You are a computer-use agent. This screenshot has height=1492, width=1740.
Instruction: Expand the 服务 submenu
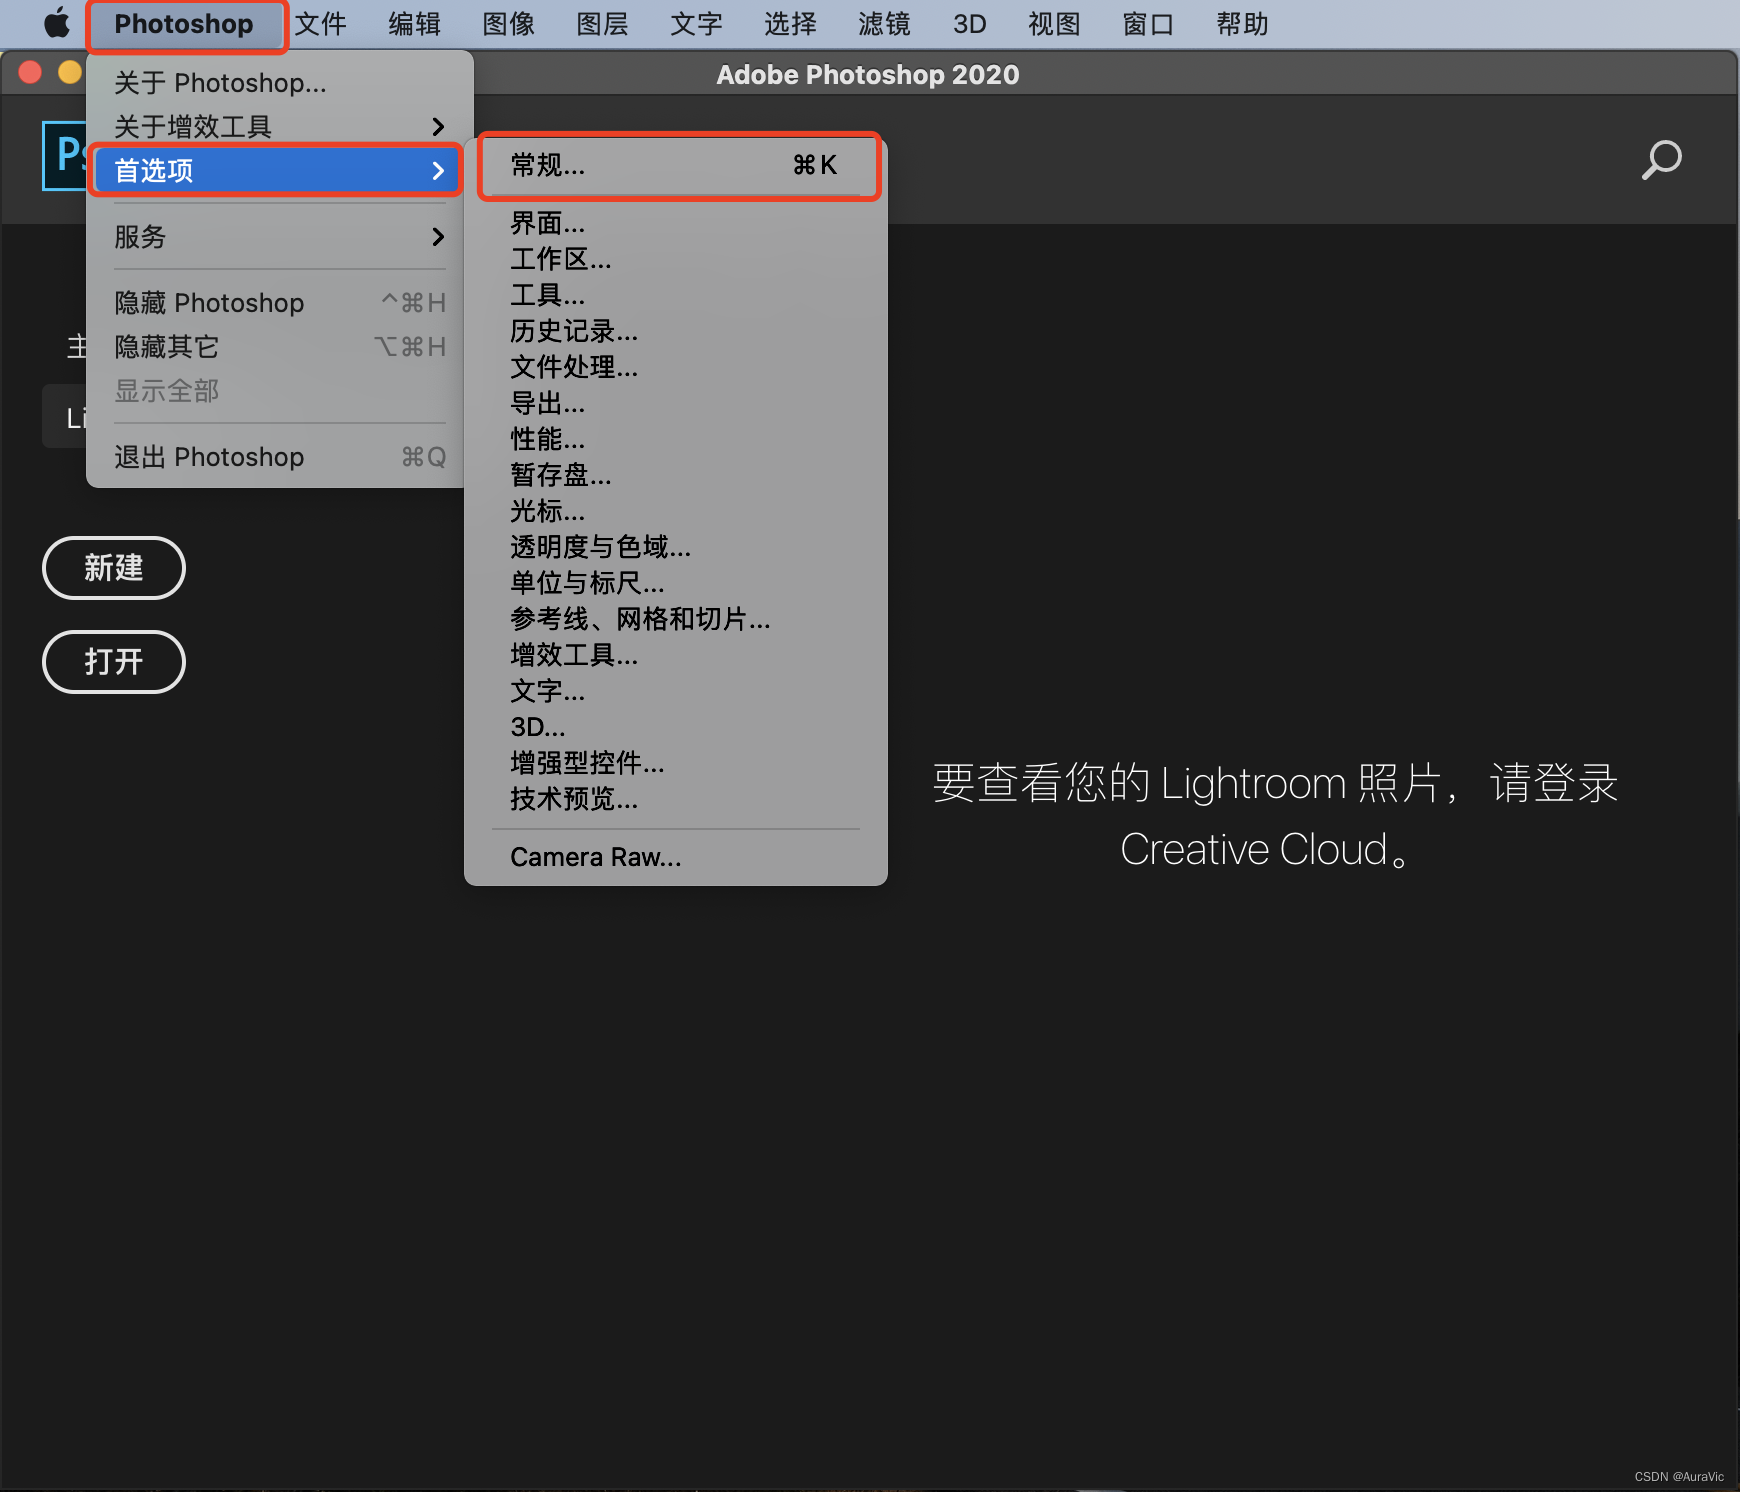(279, 236)
